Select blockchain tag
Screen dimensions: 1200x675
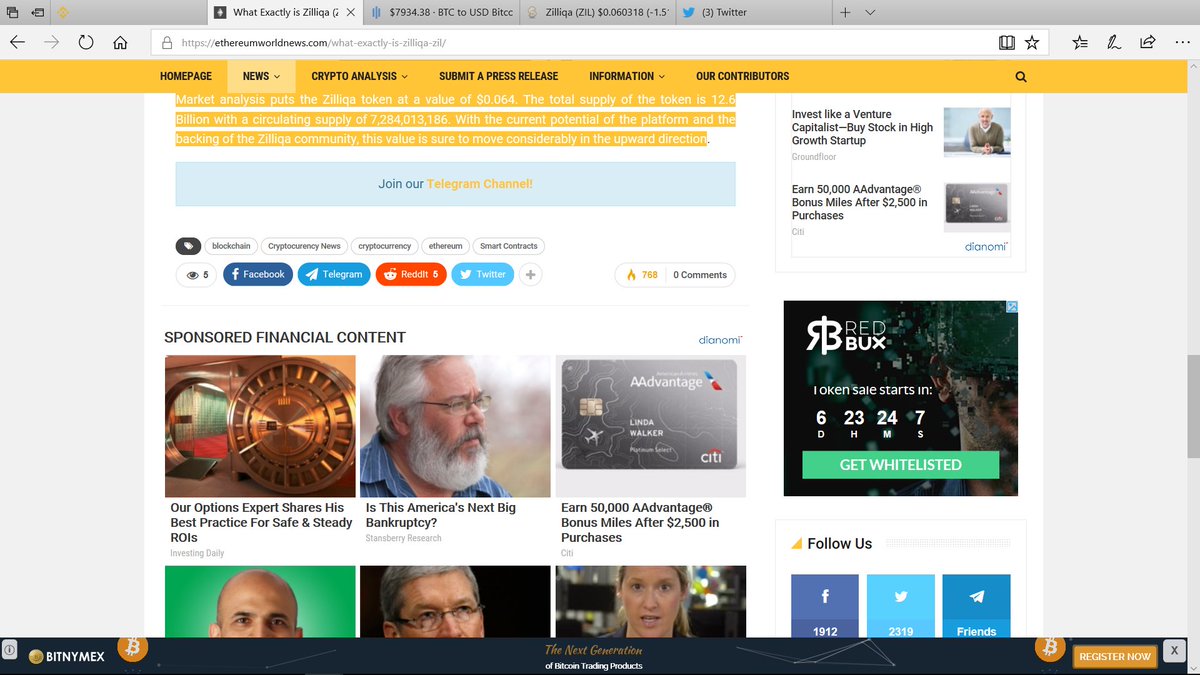pyautogui.click(x=232, y=246)
